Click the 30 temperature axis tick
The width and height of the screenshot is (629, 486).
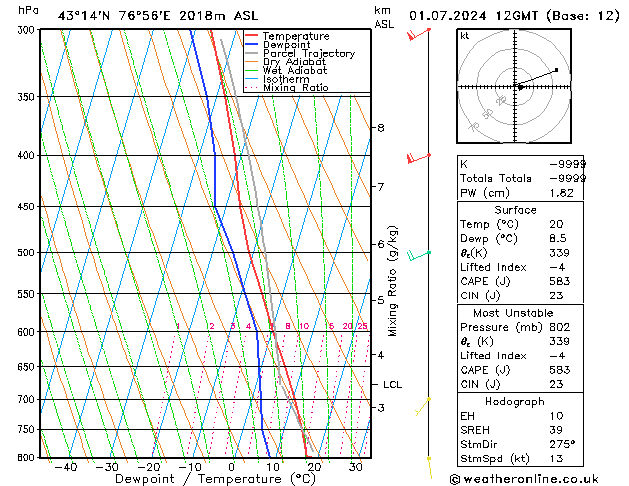pyautogui.click(x=356, y=467)
